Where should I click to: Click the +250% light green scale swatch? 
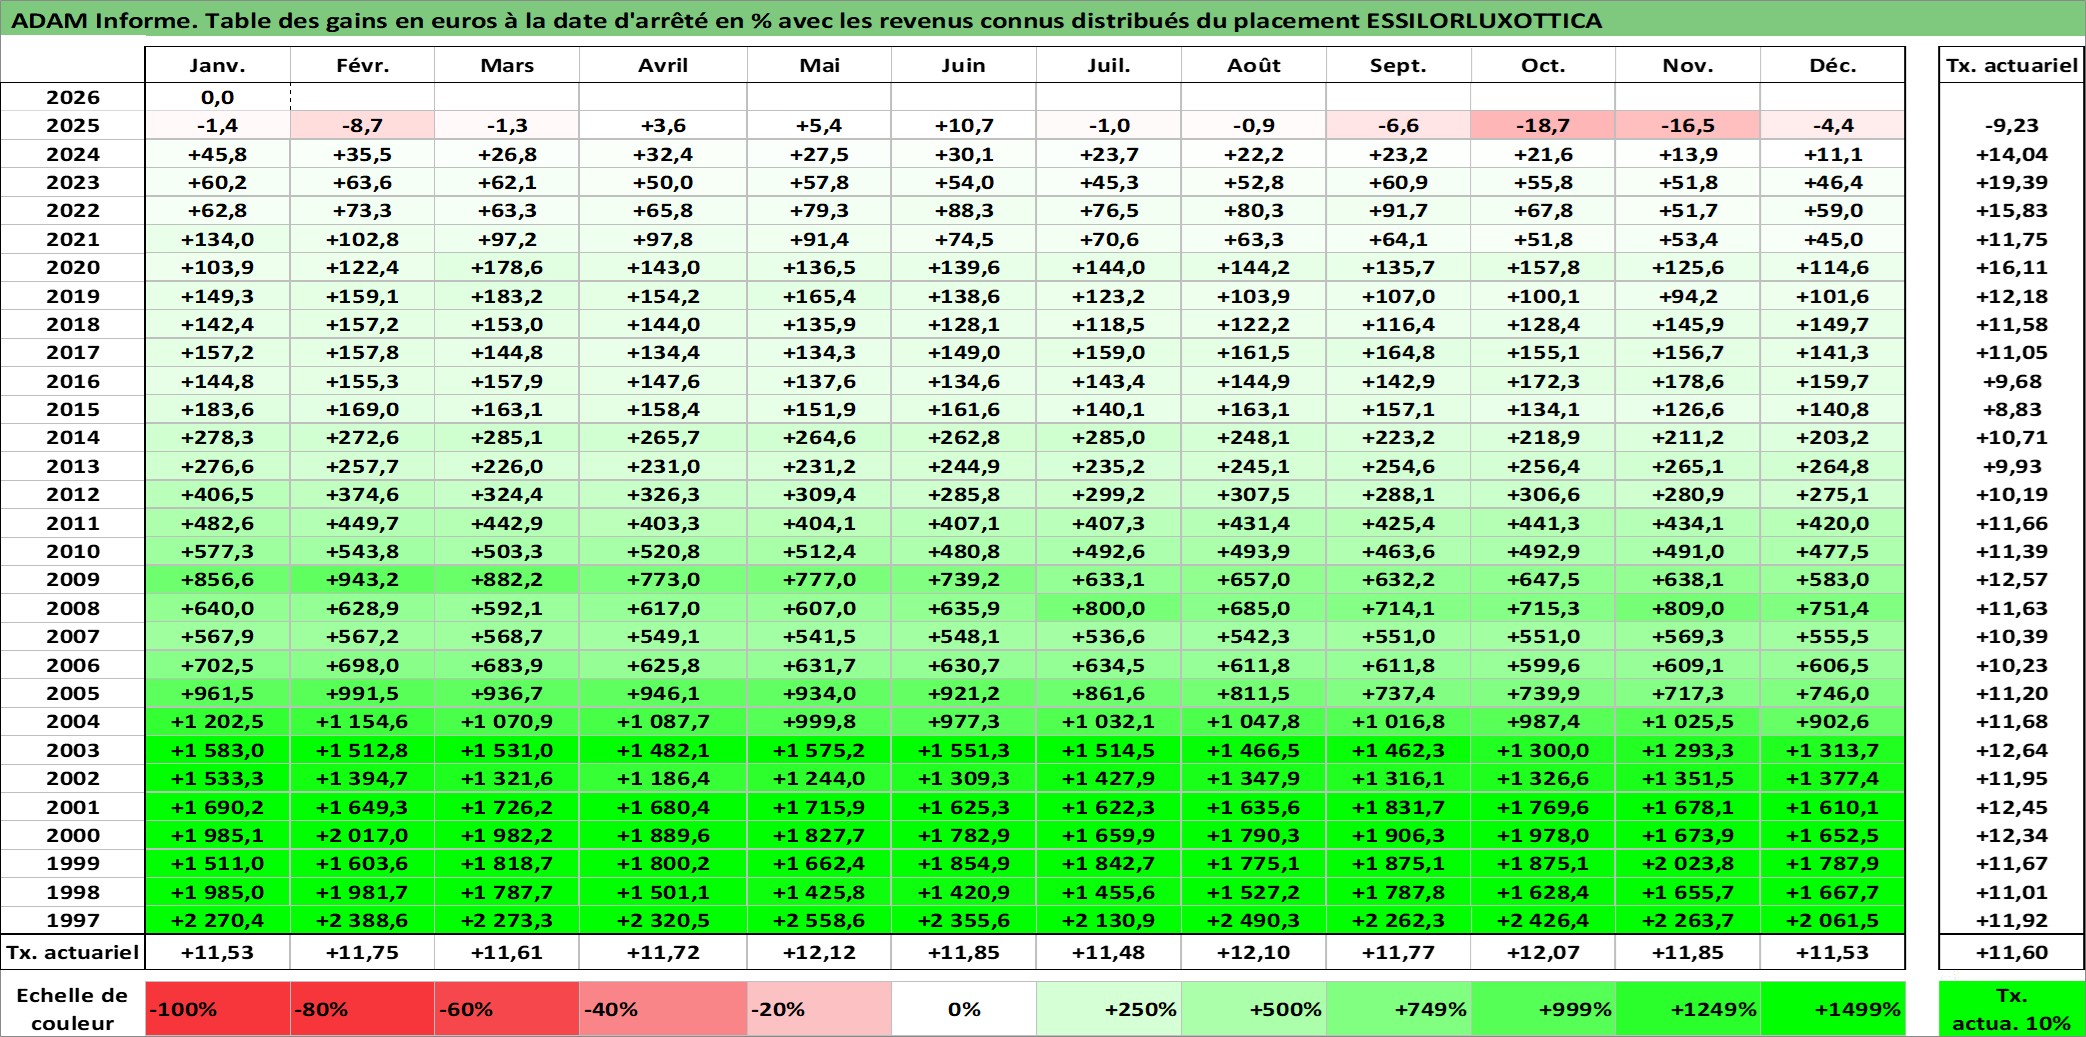click(1109, 1009)
